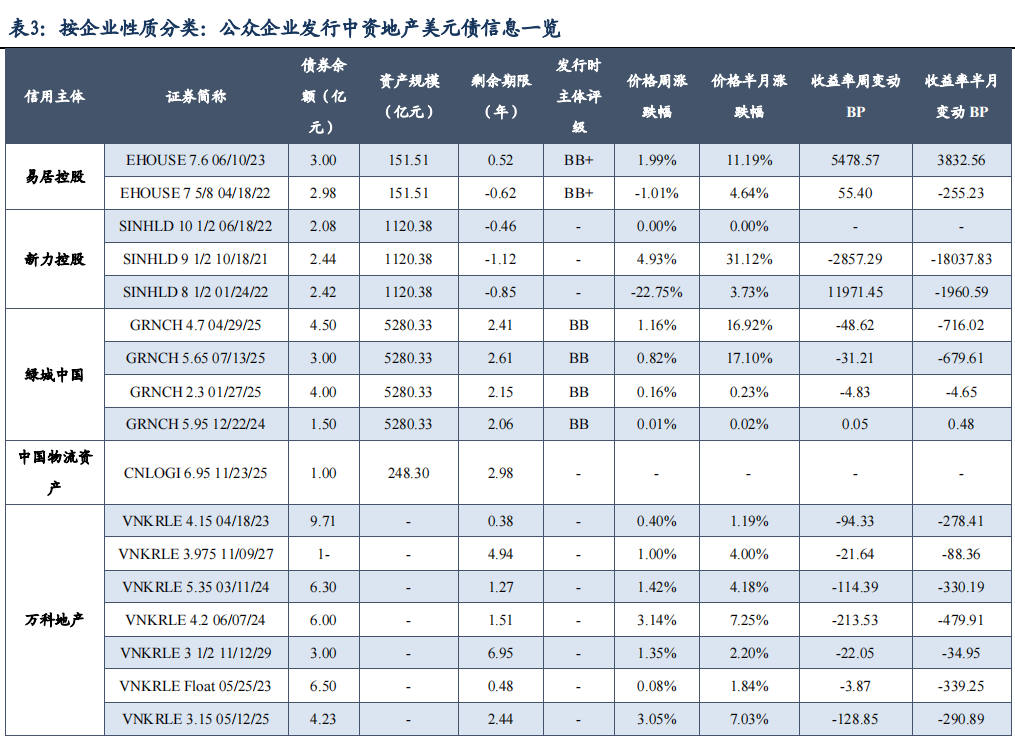This screenshot has width=1015, height=736.
Task: Click bond CNLOGI 6.95 11/23/25
Action: [195, 473]
